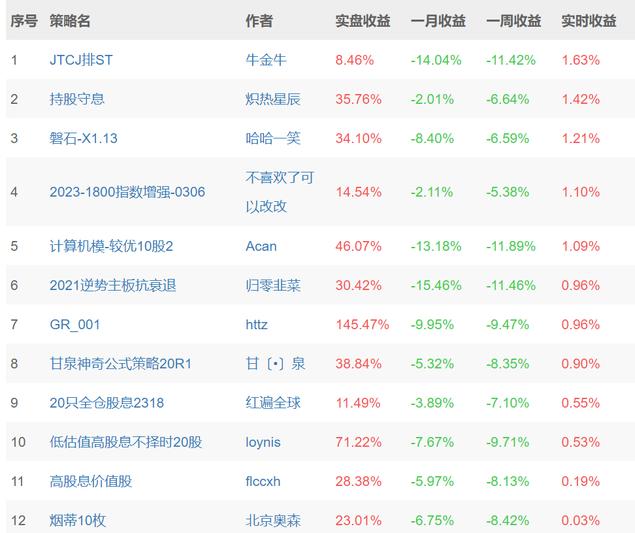The width and height of the screenshot is (635, 533).
Task: Sort by 一月收益 column header
Action: [438, 21]
